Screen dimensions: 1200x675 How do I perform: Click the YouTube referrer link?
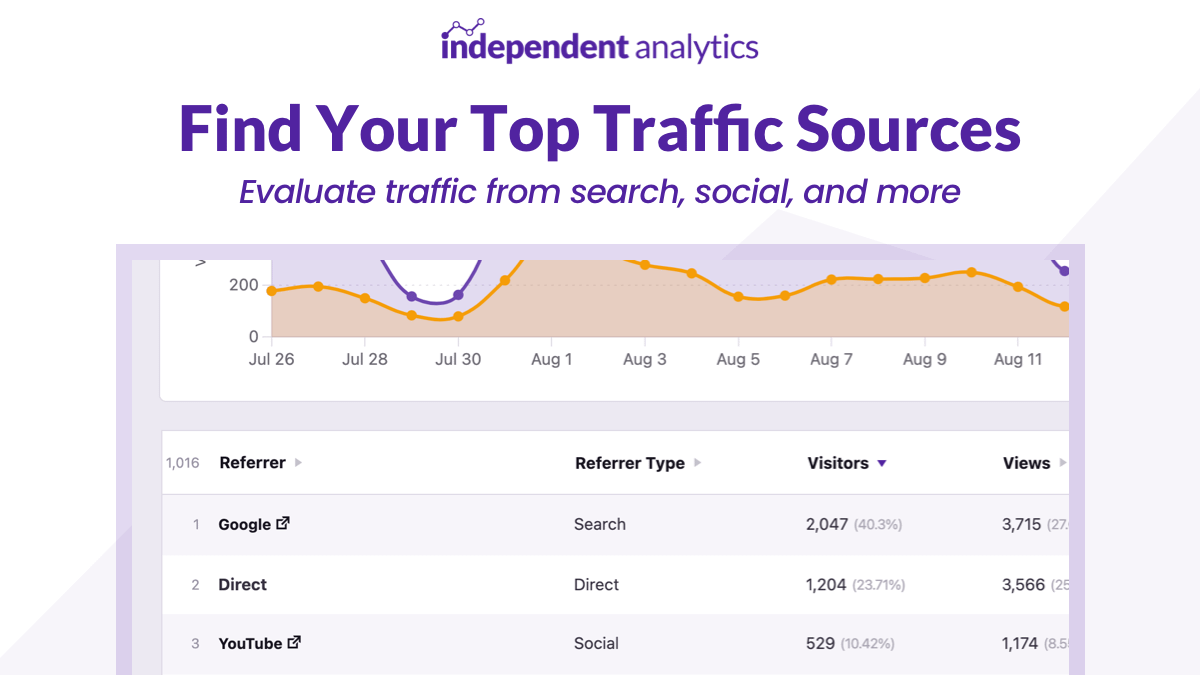pyautogui.click(x=248, y=643)
